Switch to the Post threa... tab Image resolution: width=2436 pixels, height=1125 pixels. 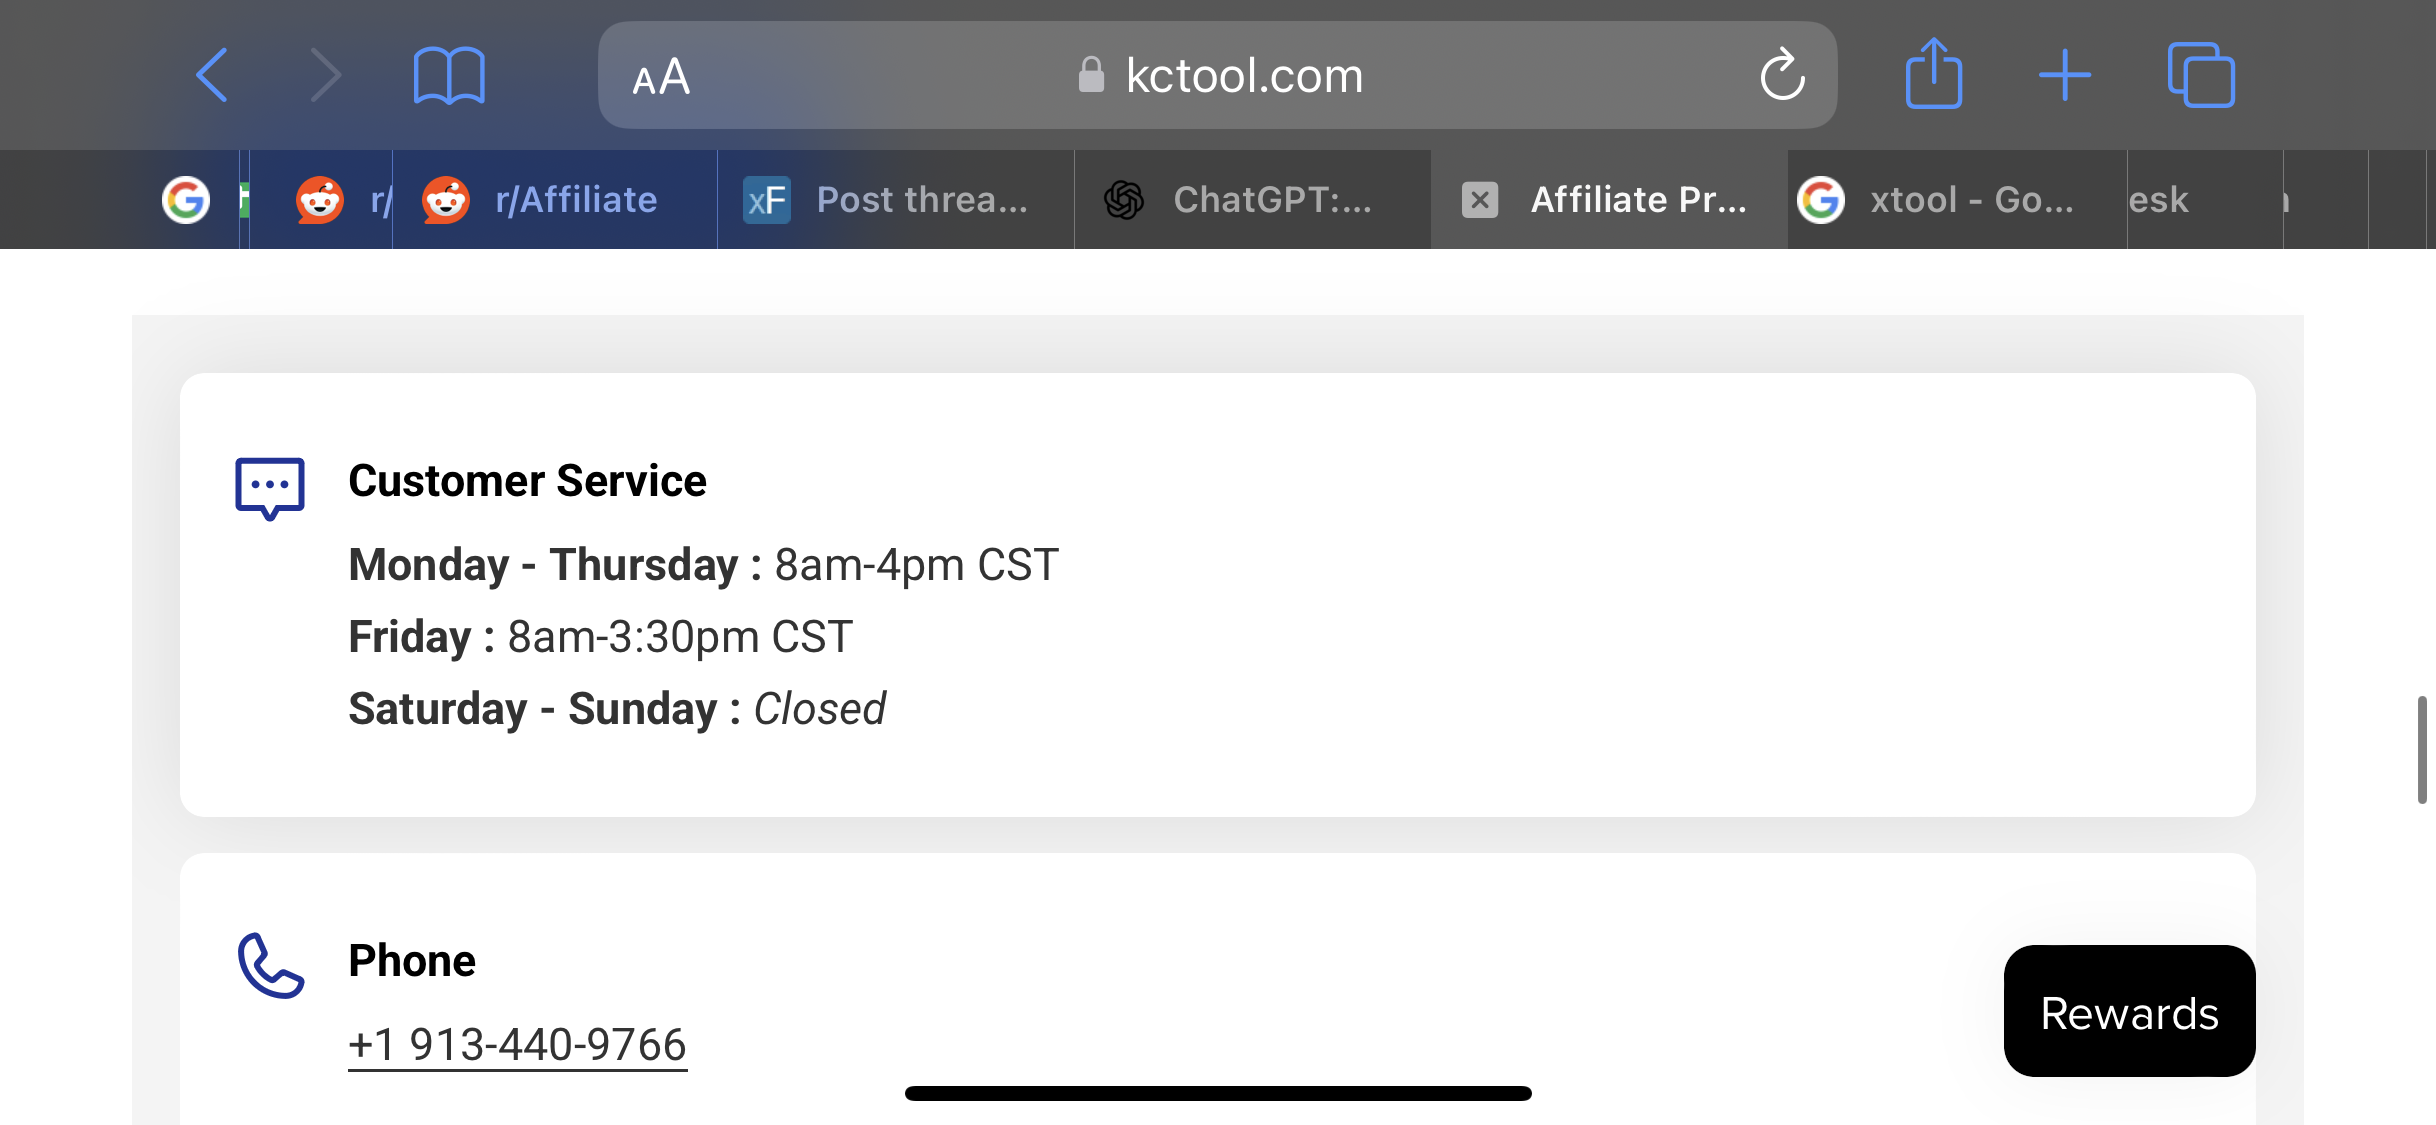[x=896, y=200]
